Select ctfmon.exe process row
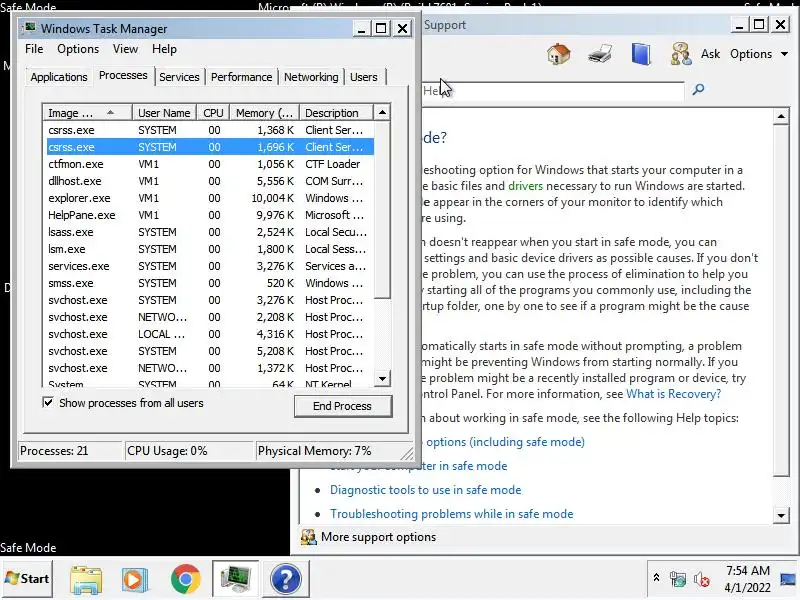 pos(210,164)
